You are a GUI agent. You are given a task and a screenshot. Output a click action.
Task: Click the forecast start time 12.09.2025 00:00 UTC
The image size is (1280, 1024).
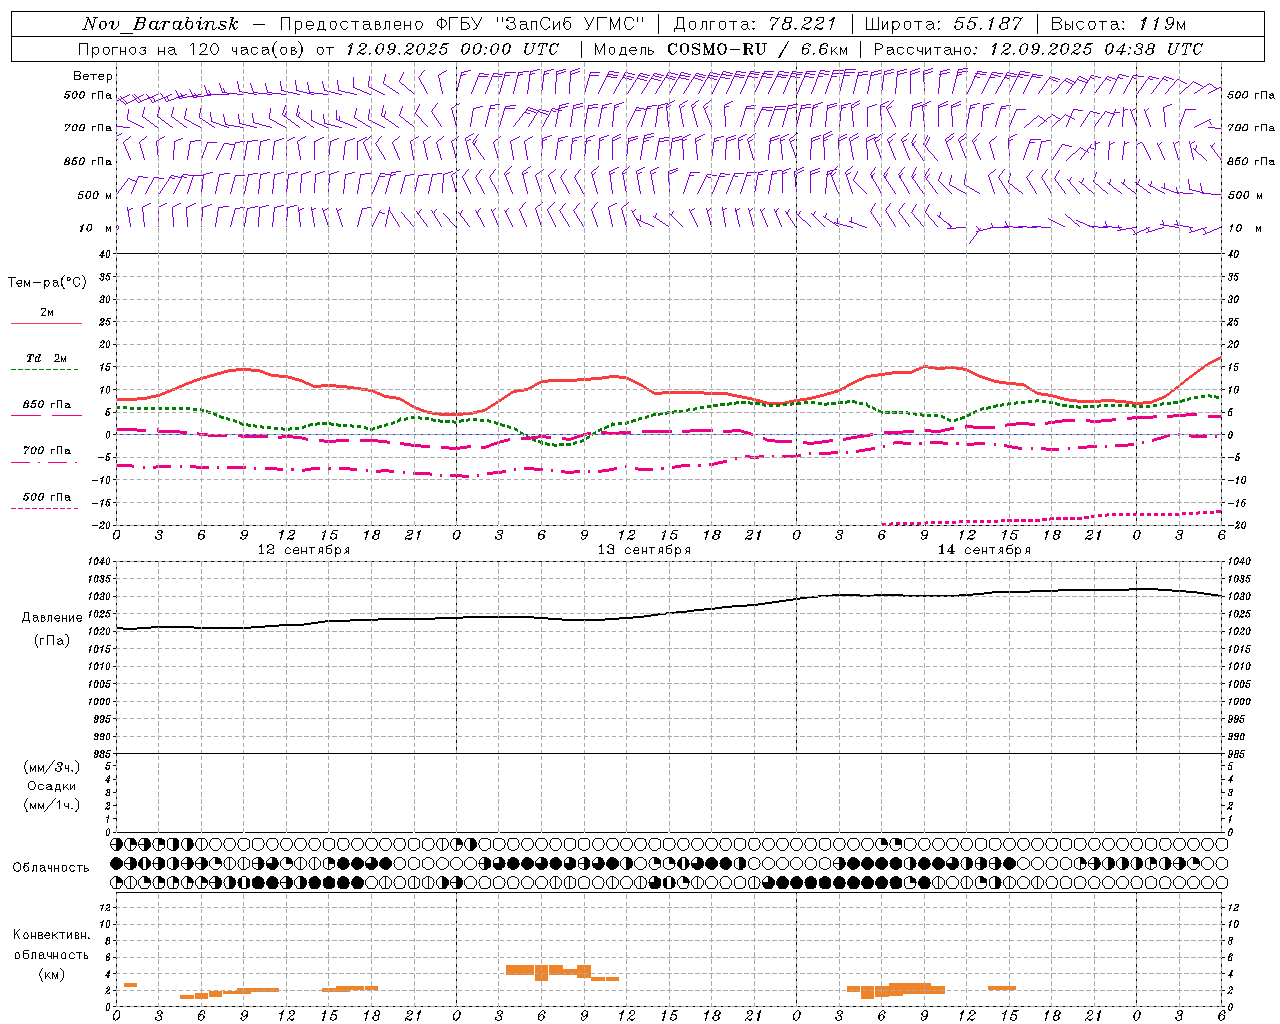[x=452, y=49]
